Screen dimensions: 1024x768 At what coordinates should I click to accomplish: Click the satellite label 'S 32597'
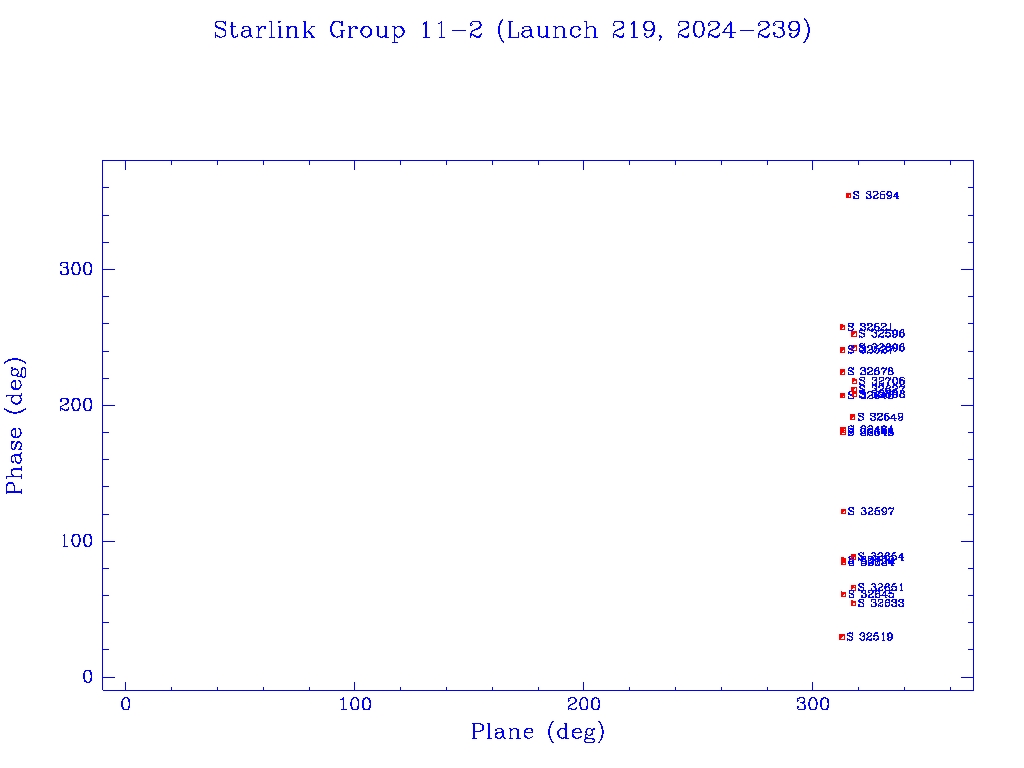(871, 511)
